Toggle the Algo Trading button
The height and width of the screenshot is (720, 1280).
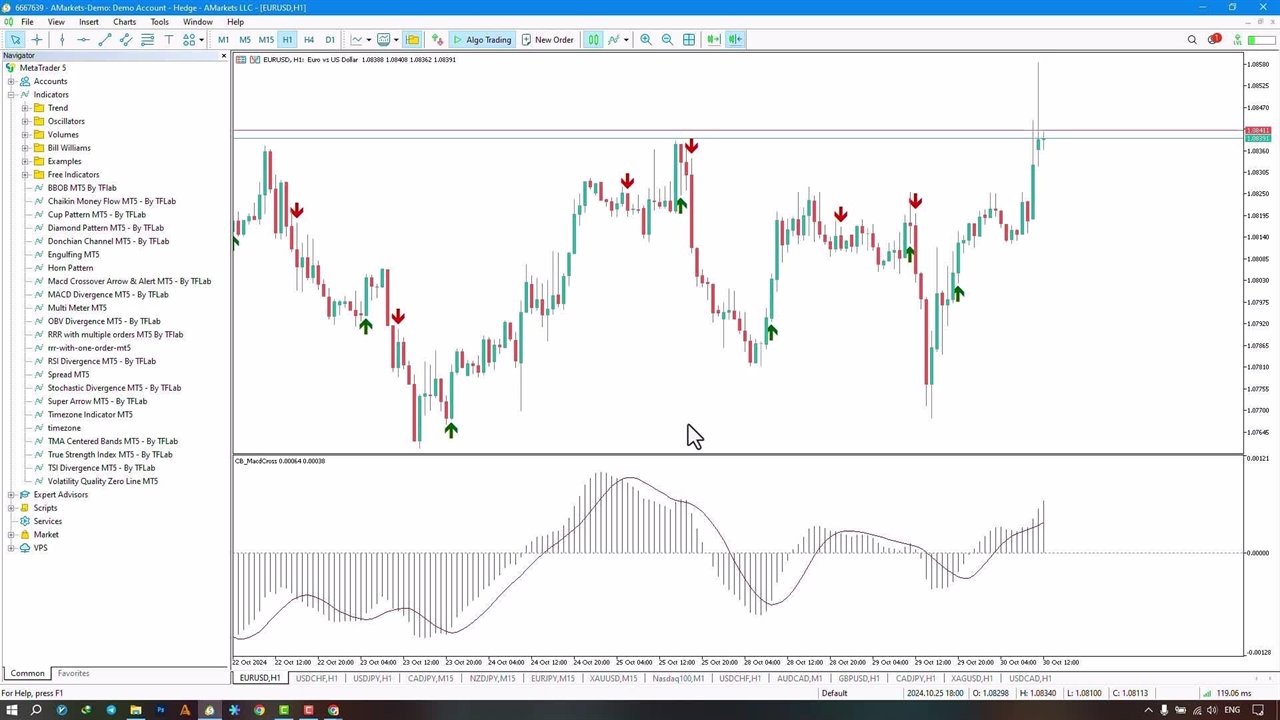pyautogui.click(x=481, y=40)
